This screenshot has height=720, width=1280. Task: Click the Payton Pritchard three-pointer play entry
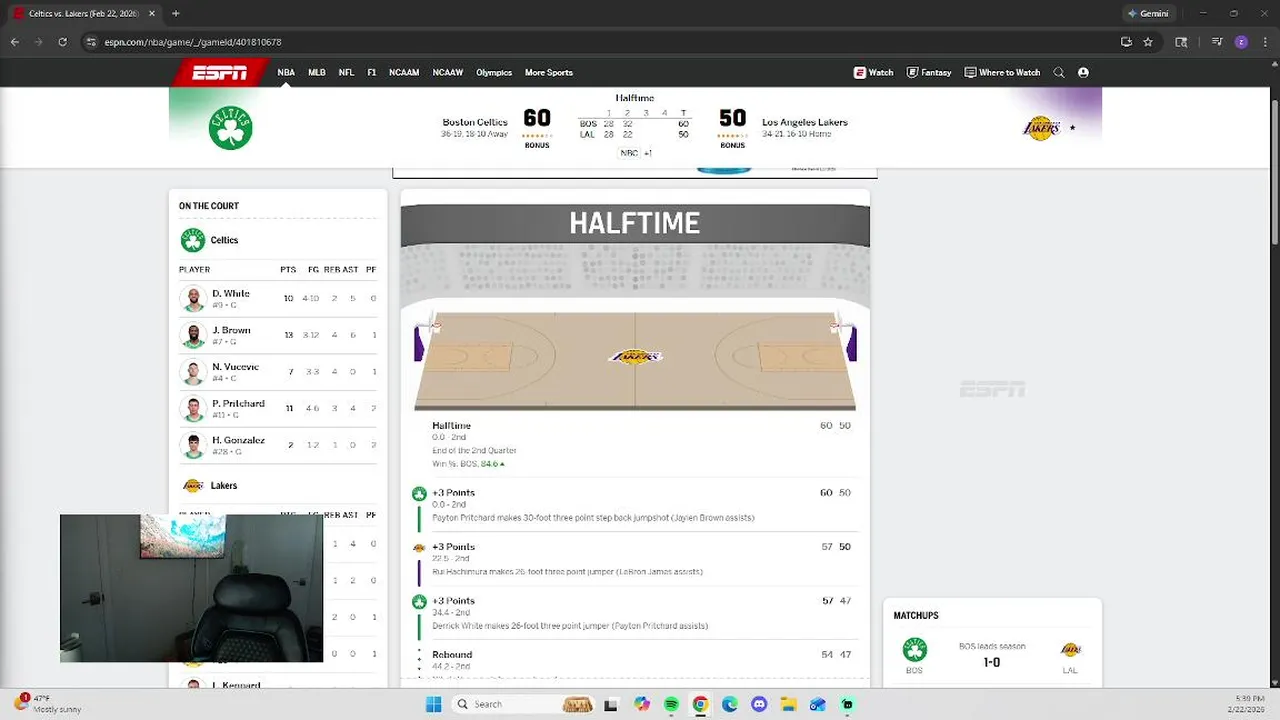point(635,505)
